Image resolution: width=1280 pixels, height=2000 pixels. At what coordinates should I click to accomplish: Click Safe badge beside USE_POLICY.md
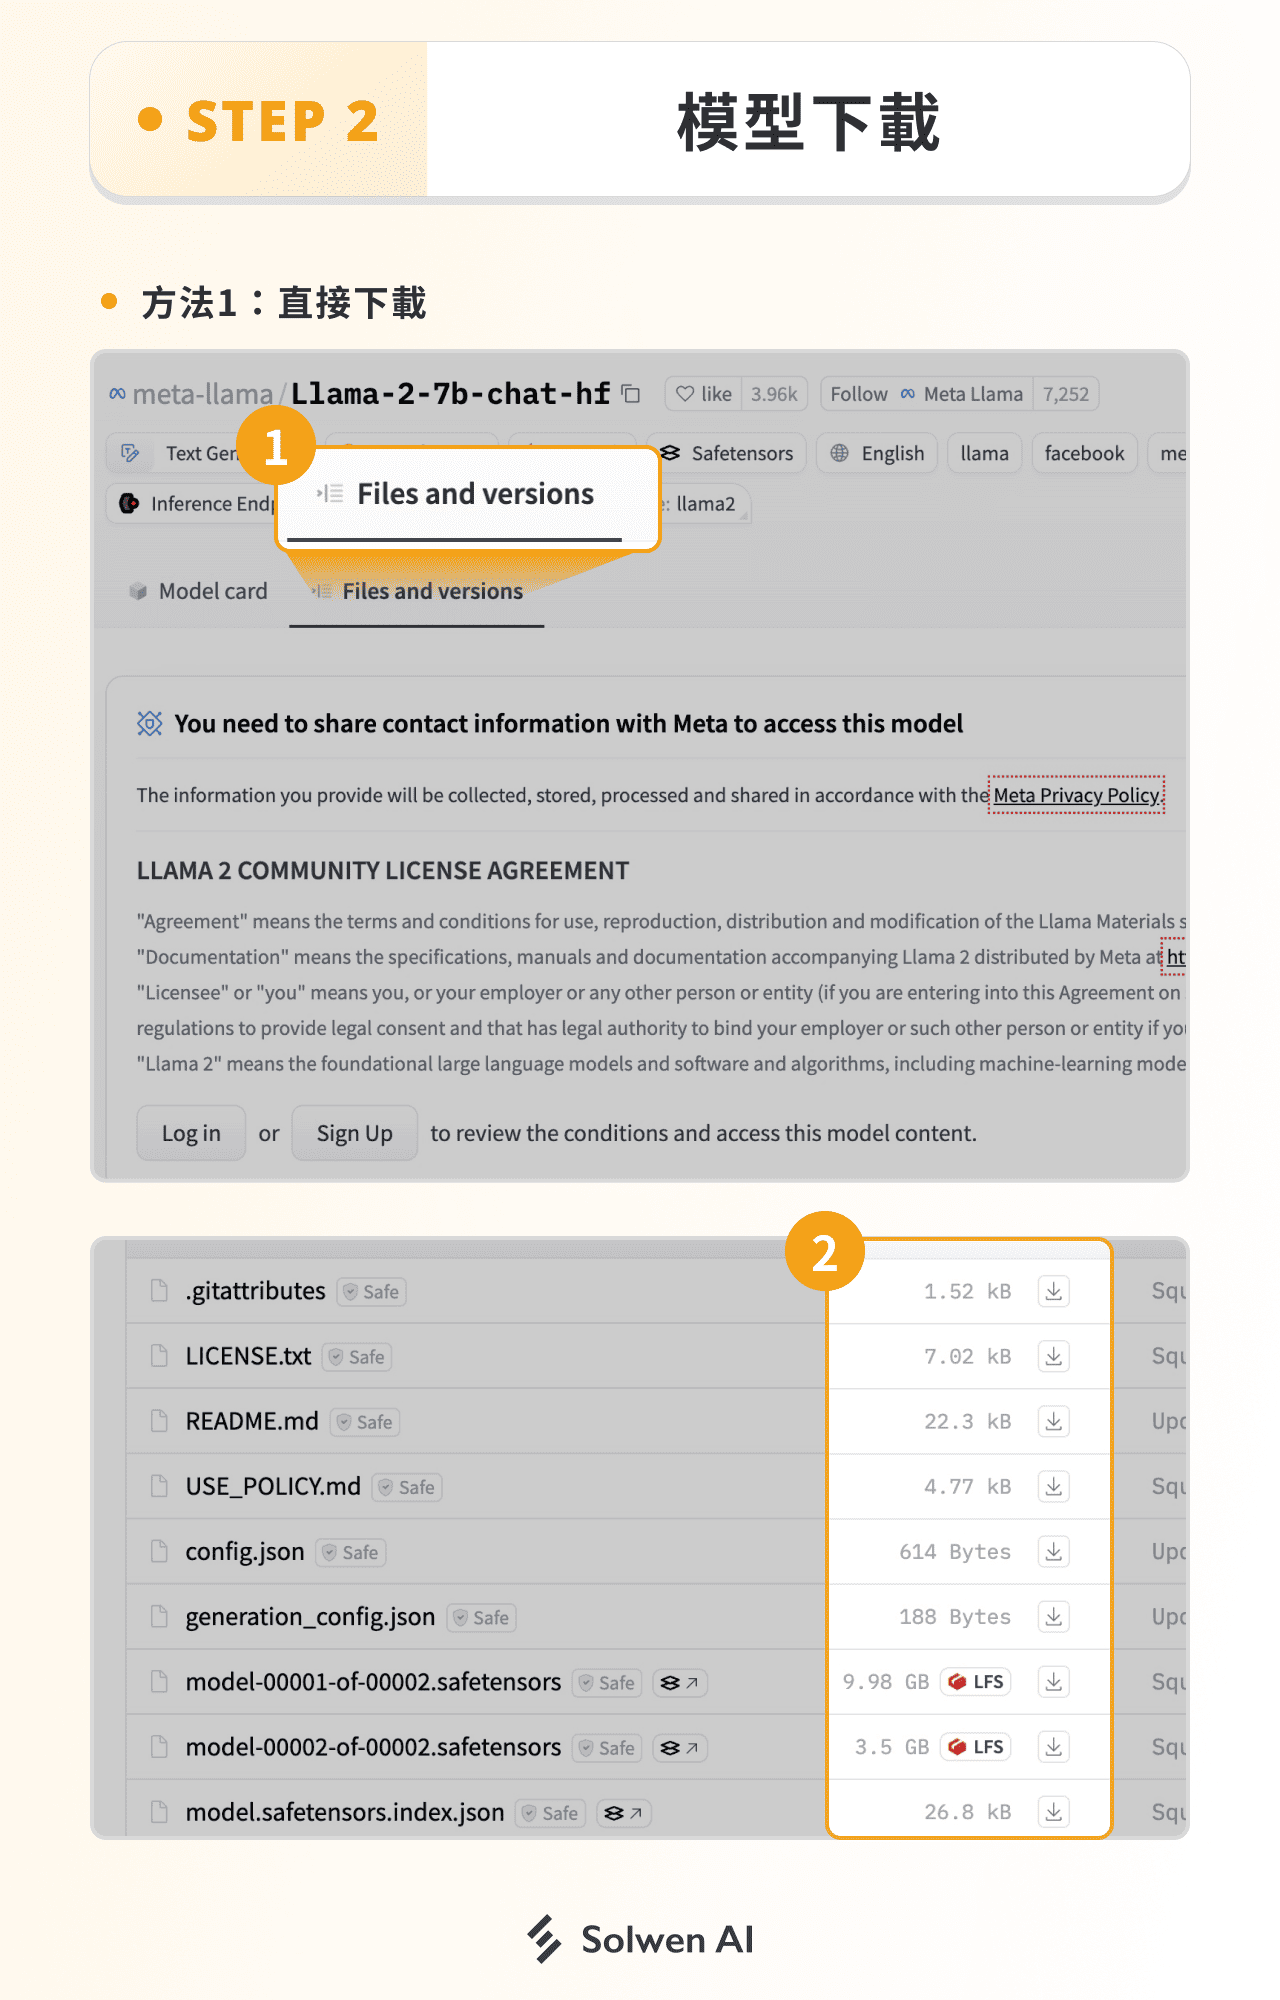click(407, 1487)
